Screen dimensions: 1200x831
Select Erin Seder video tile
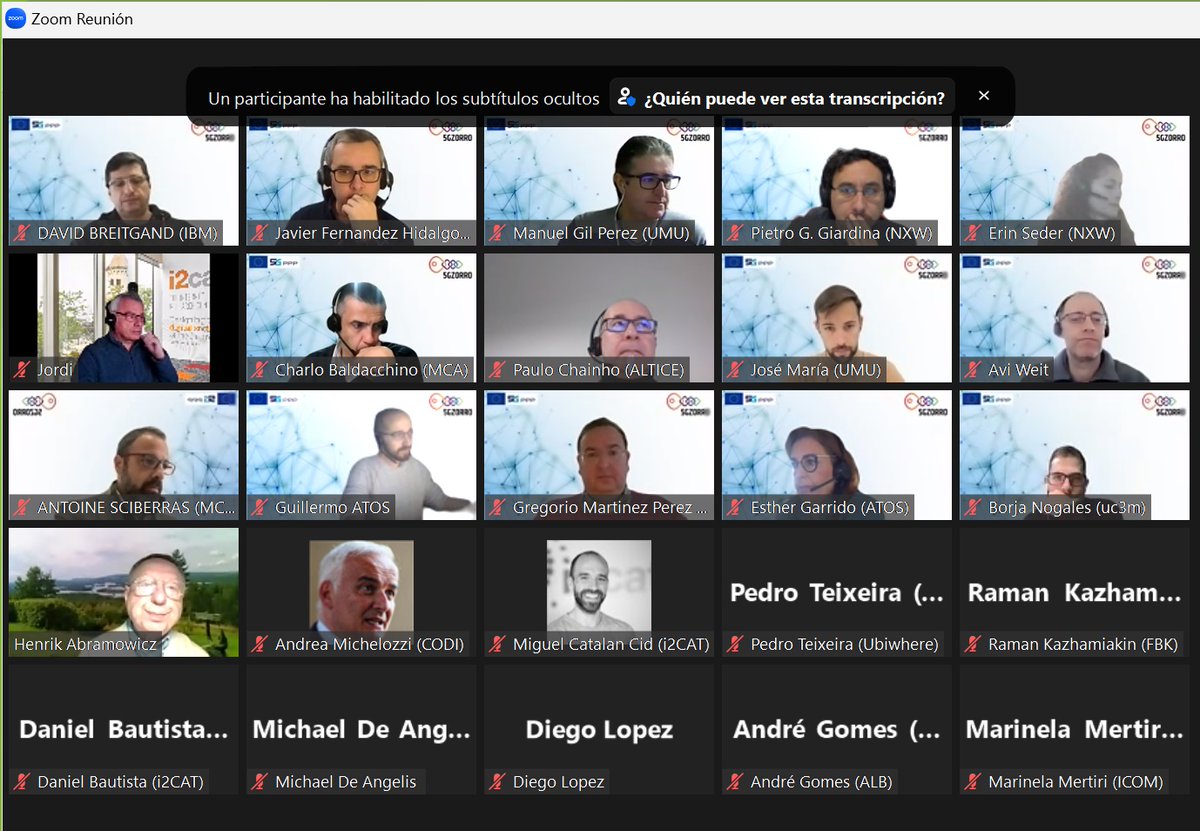(1076, 181)
